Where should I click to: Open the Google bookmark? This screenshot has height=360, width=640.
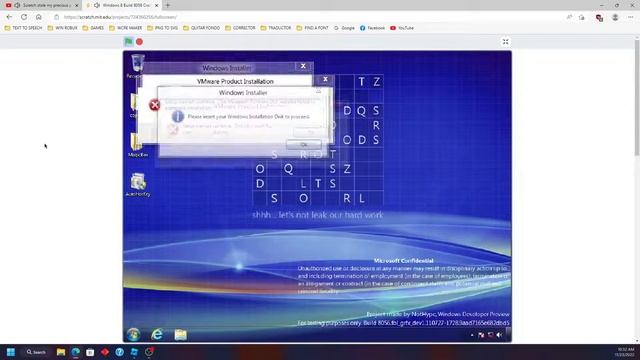[x=344, y=28]
